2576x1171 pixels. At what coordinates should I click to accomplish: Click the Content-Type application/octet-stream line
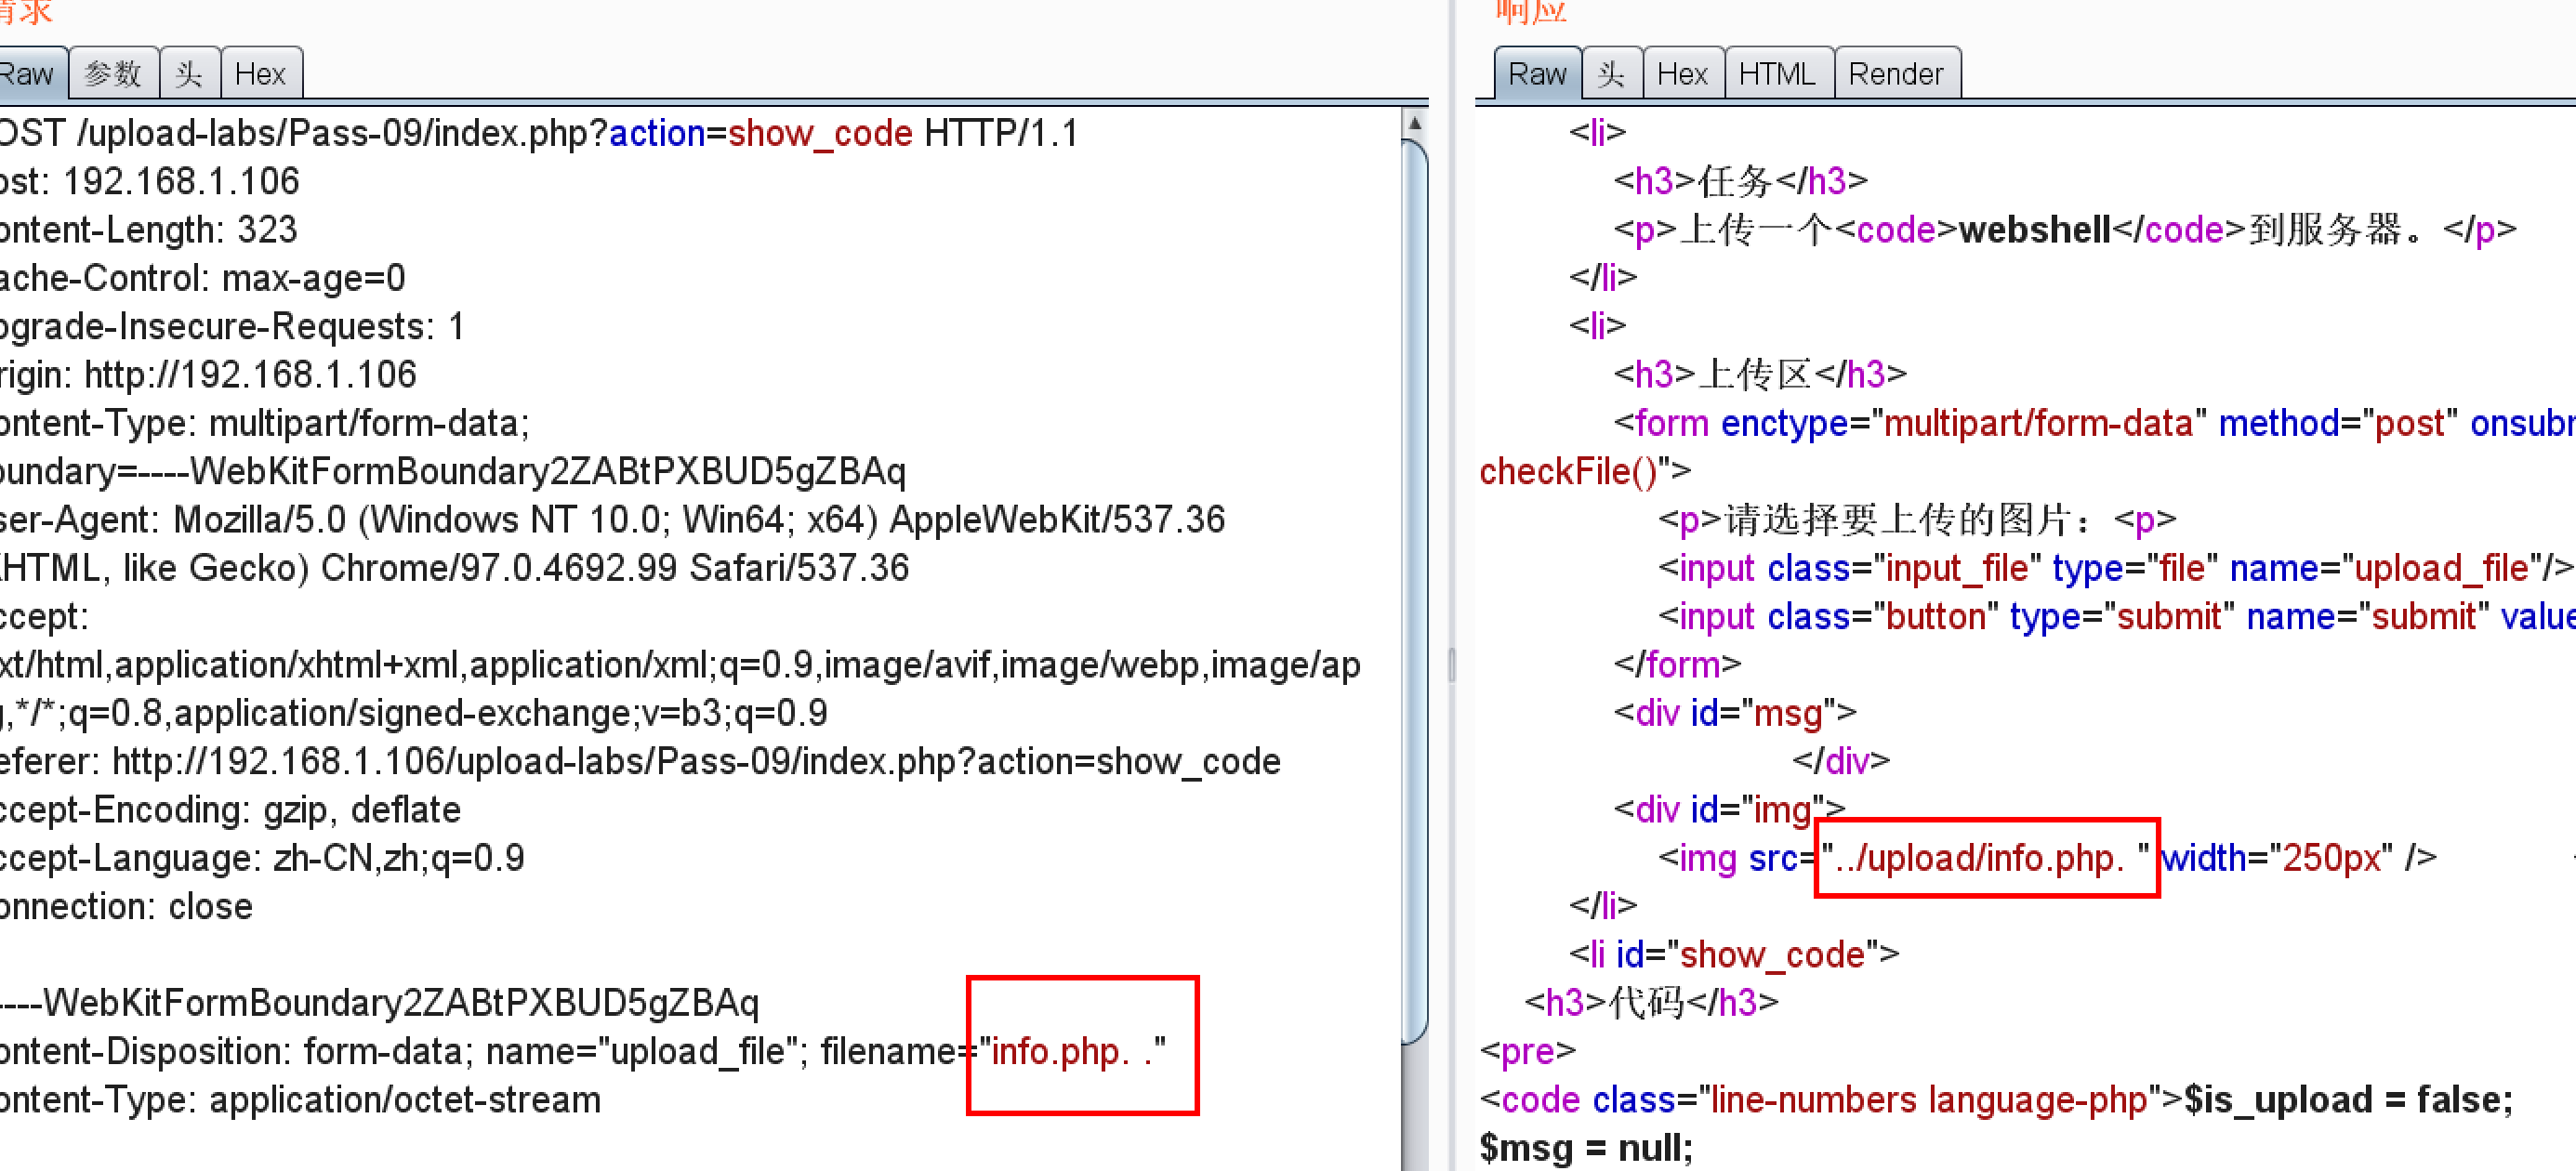point(300,1100)
